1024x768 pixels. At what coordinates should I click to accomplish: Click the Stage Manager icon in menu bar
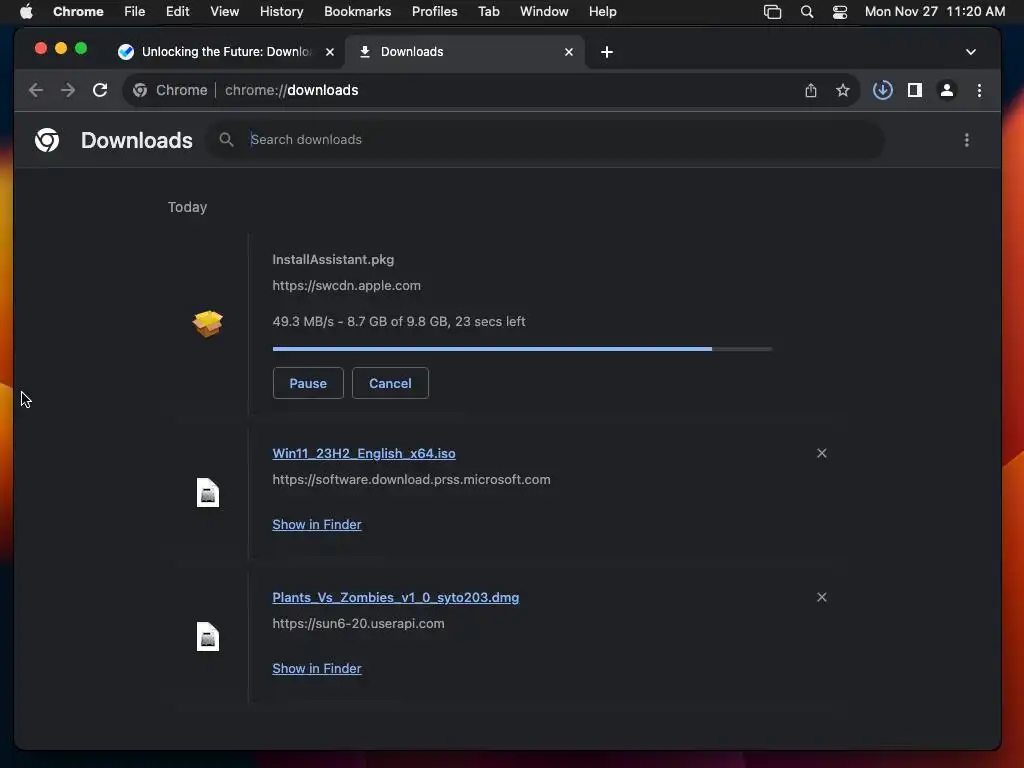coord(773,12)
